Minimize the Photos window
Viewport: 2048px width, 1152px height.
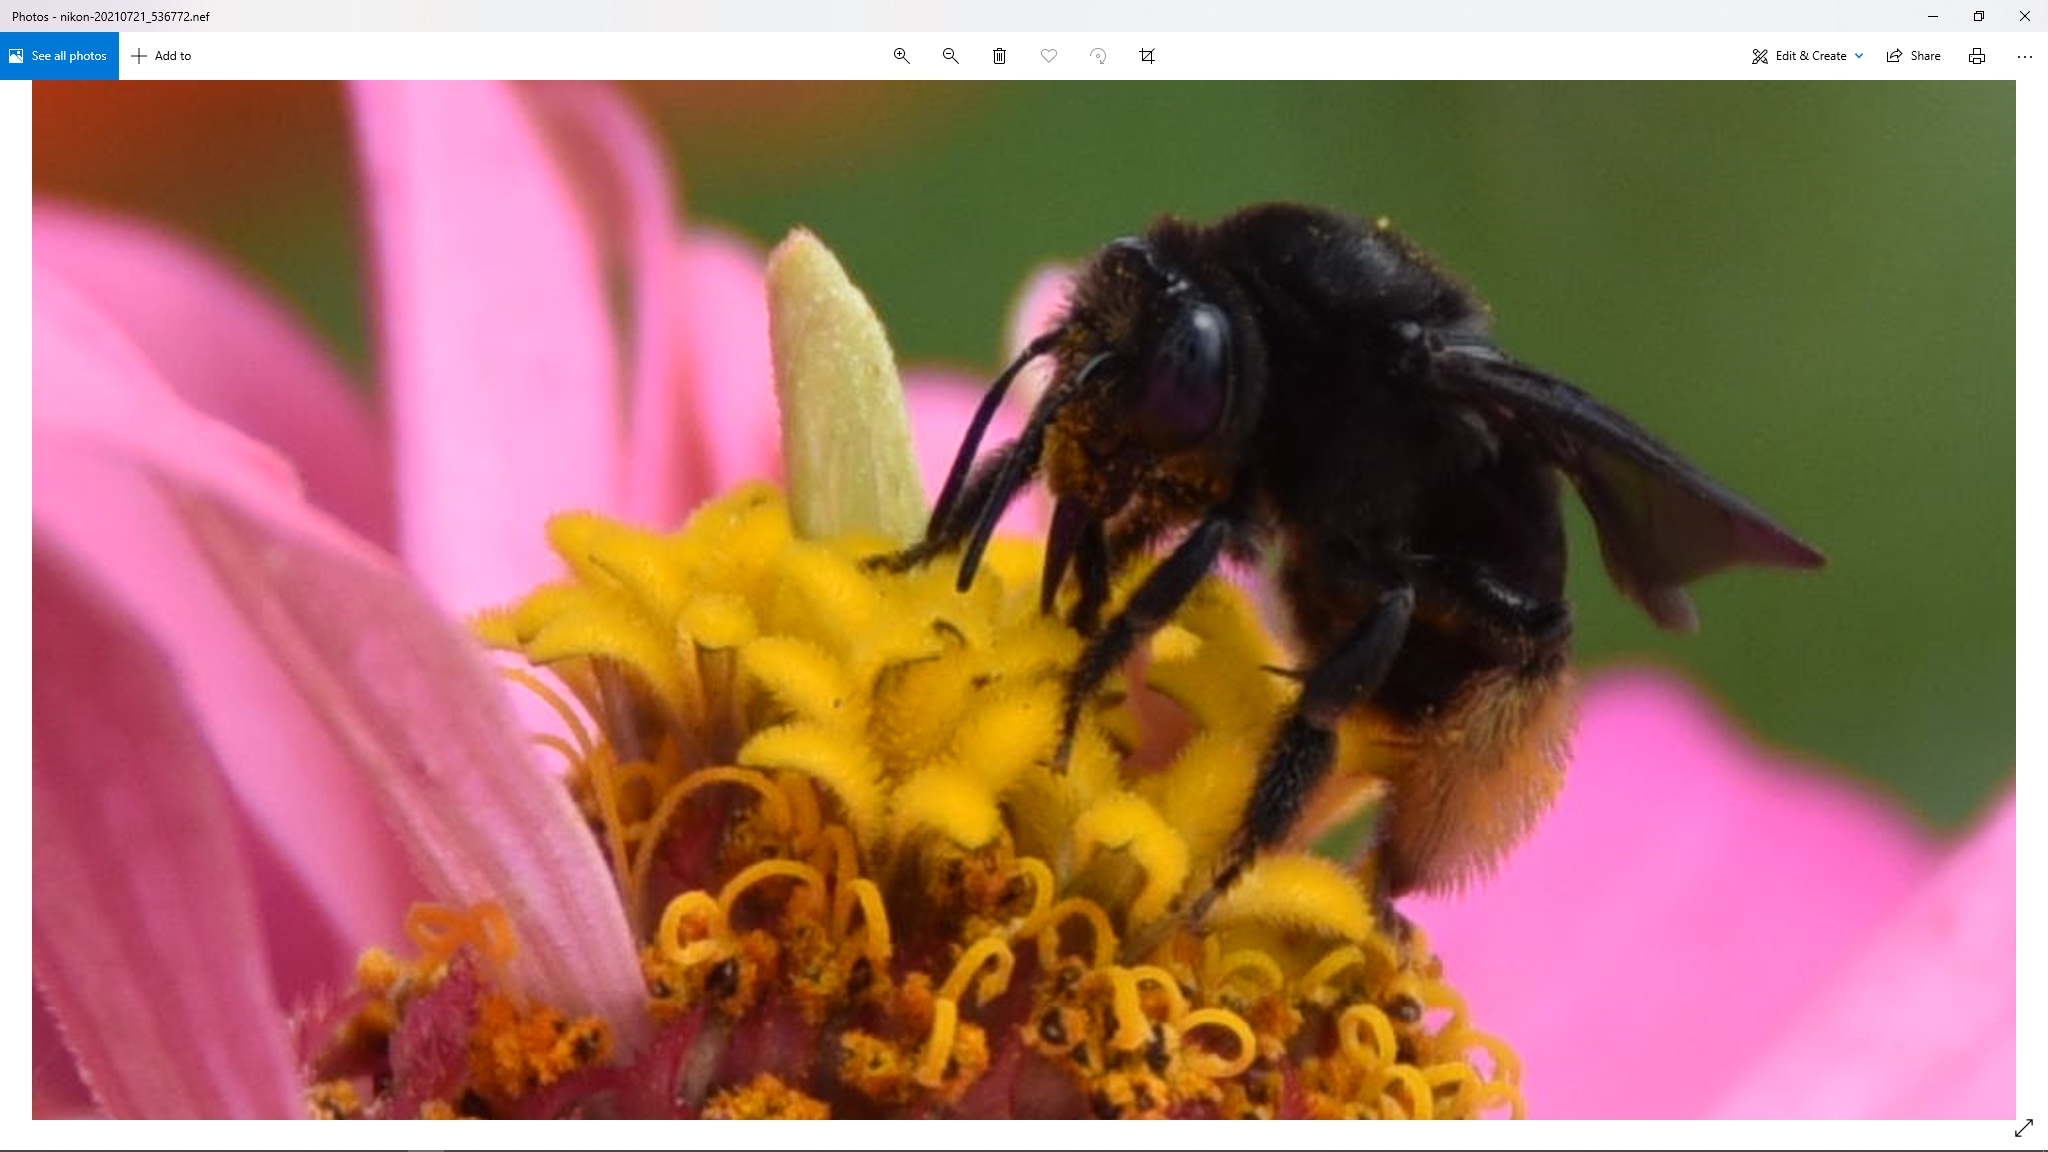(x=1932, y=16)
